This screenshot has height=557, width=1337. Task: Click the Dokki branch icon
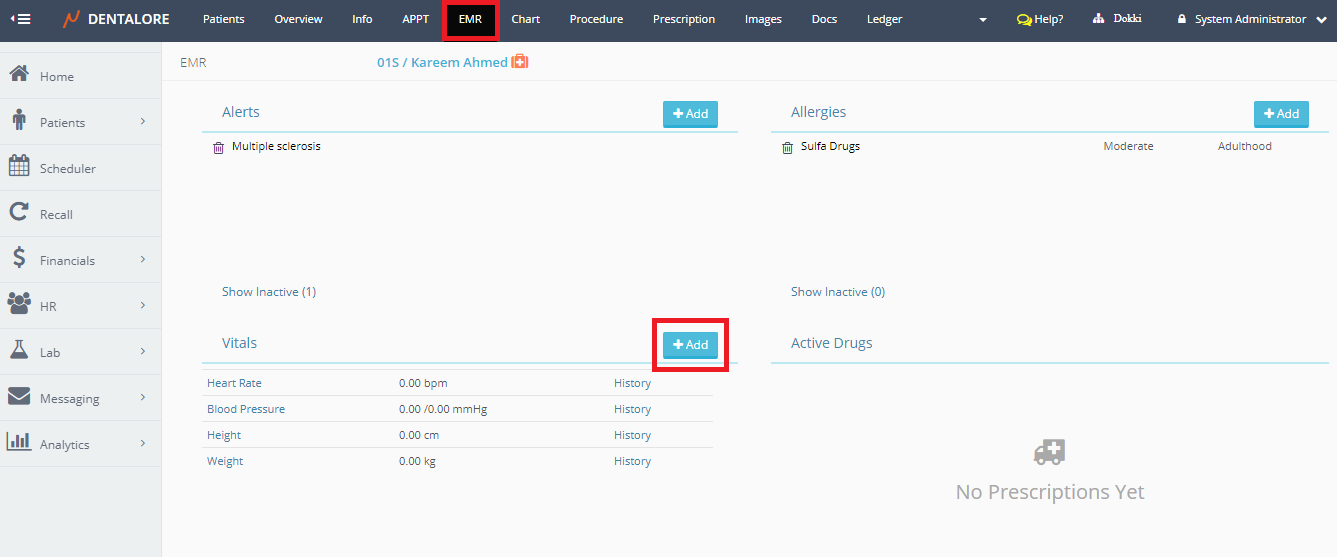[x=1098, y=19]
